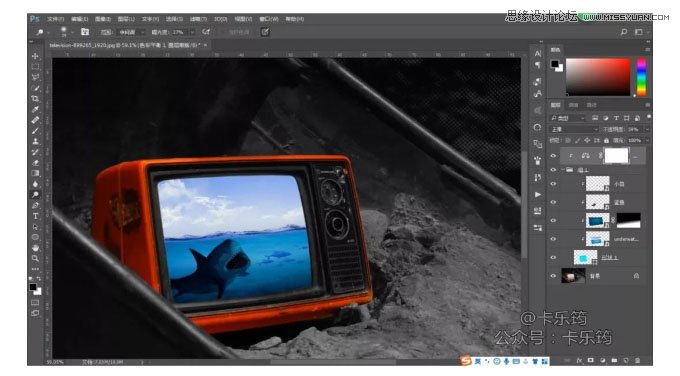
Task: Select the Hand tool
Action: click(35, 248)
